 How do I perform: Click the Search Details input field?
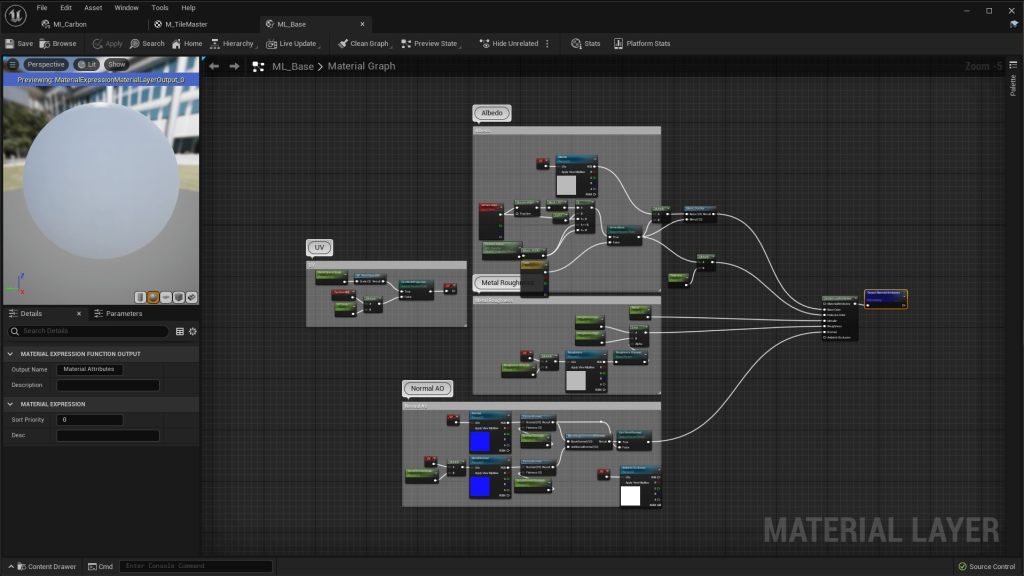click(94, 331)
